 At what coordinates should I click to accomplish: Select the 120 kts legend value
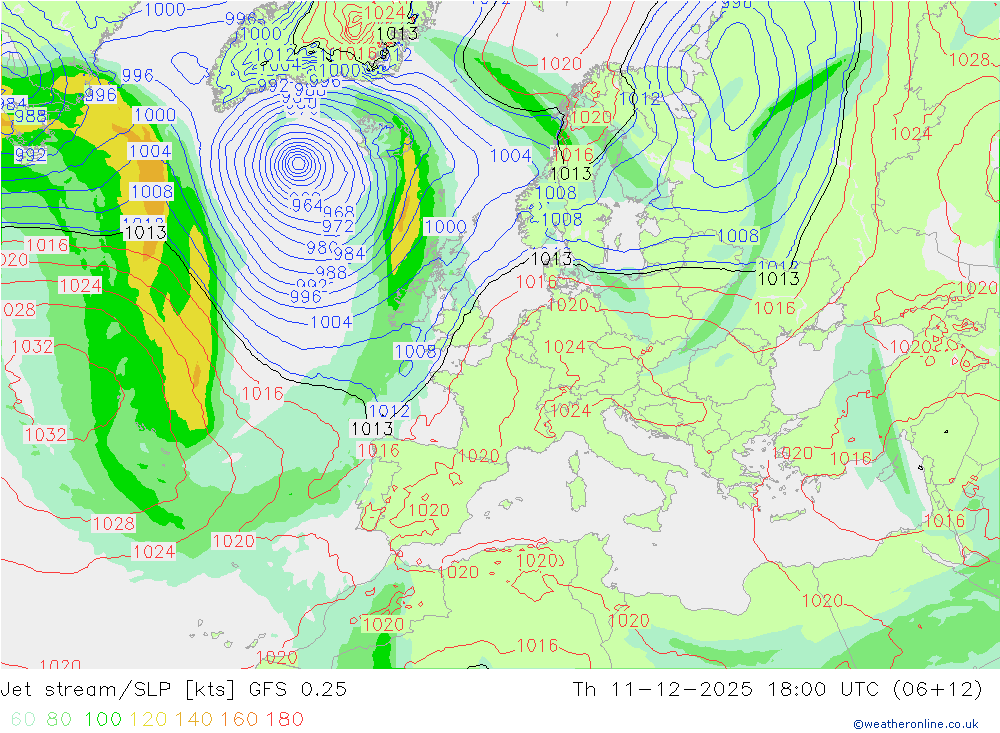[148, 720]
